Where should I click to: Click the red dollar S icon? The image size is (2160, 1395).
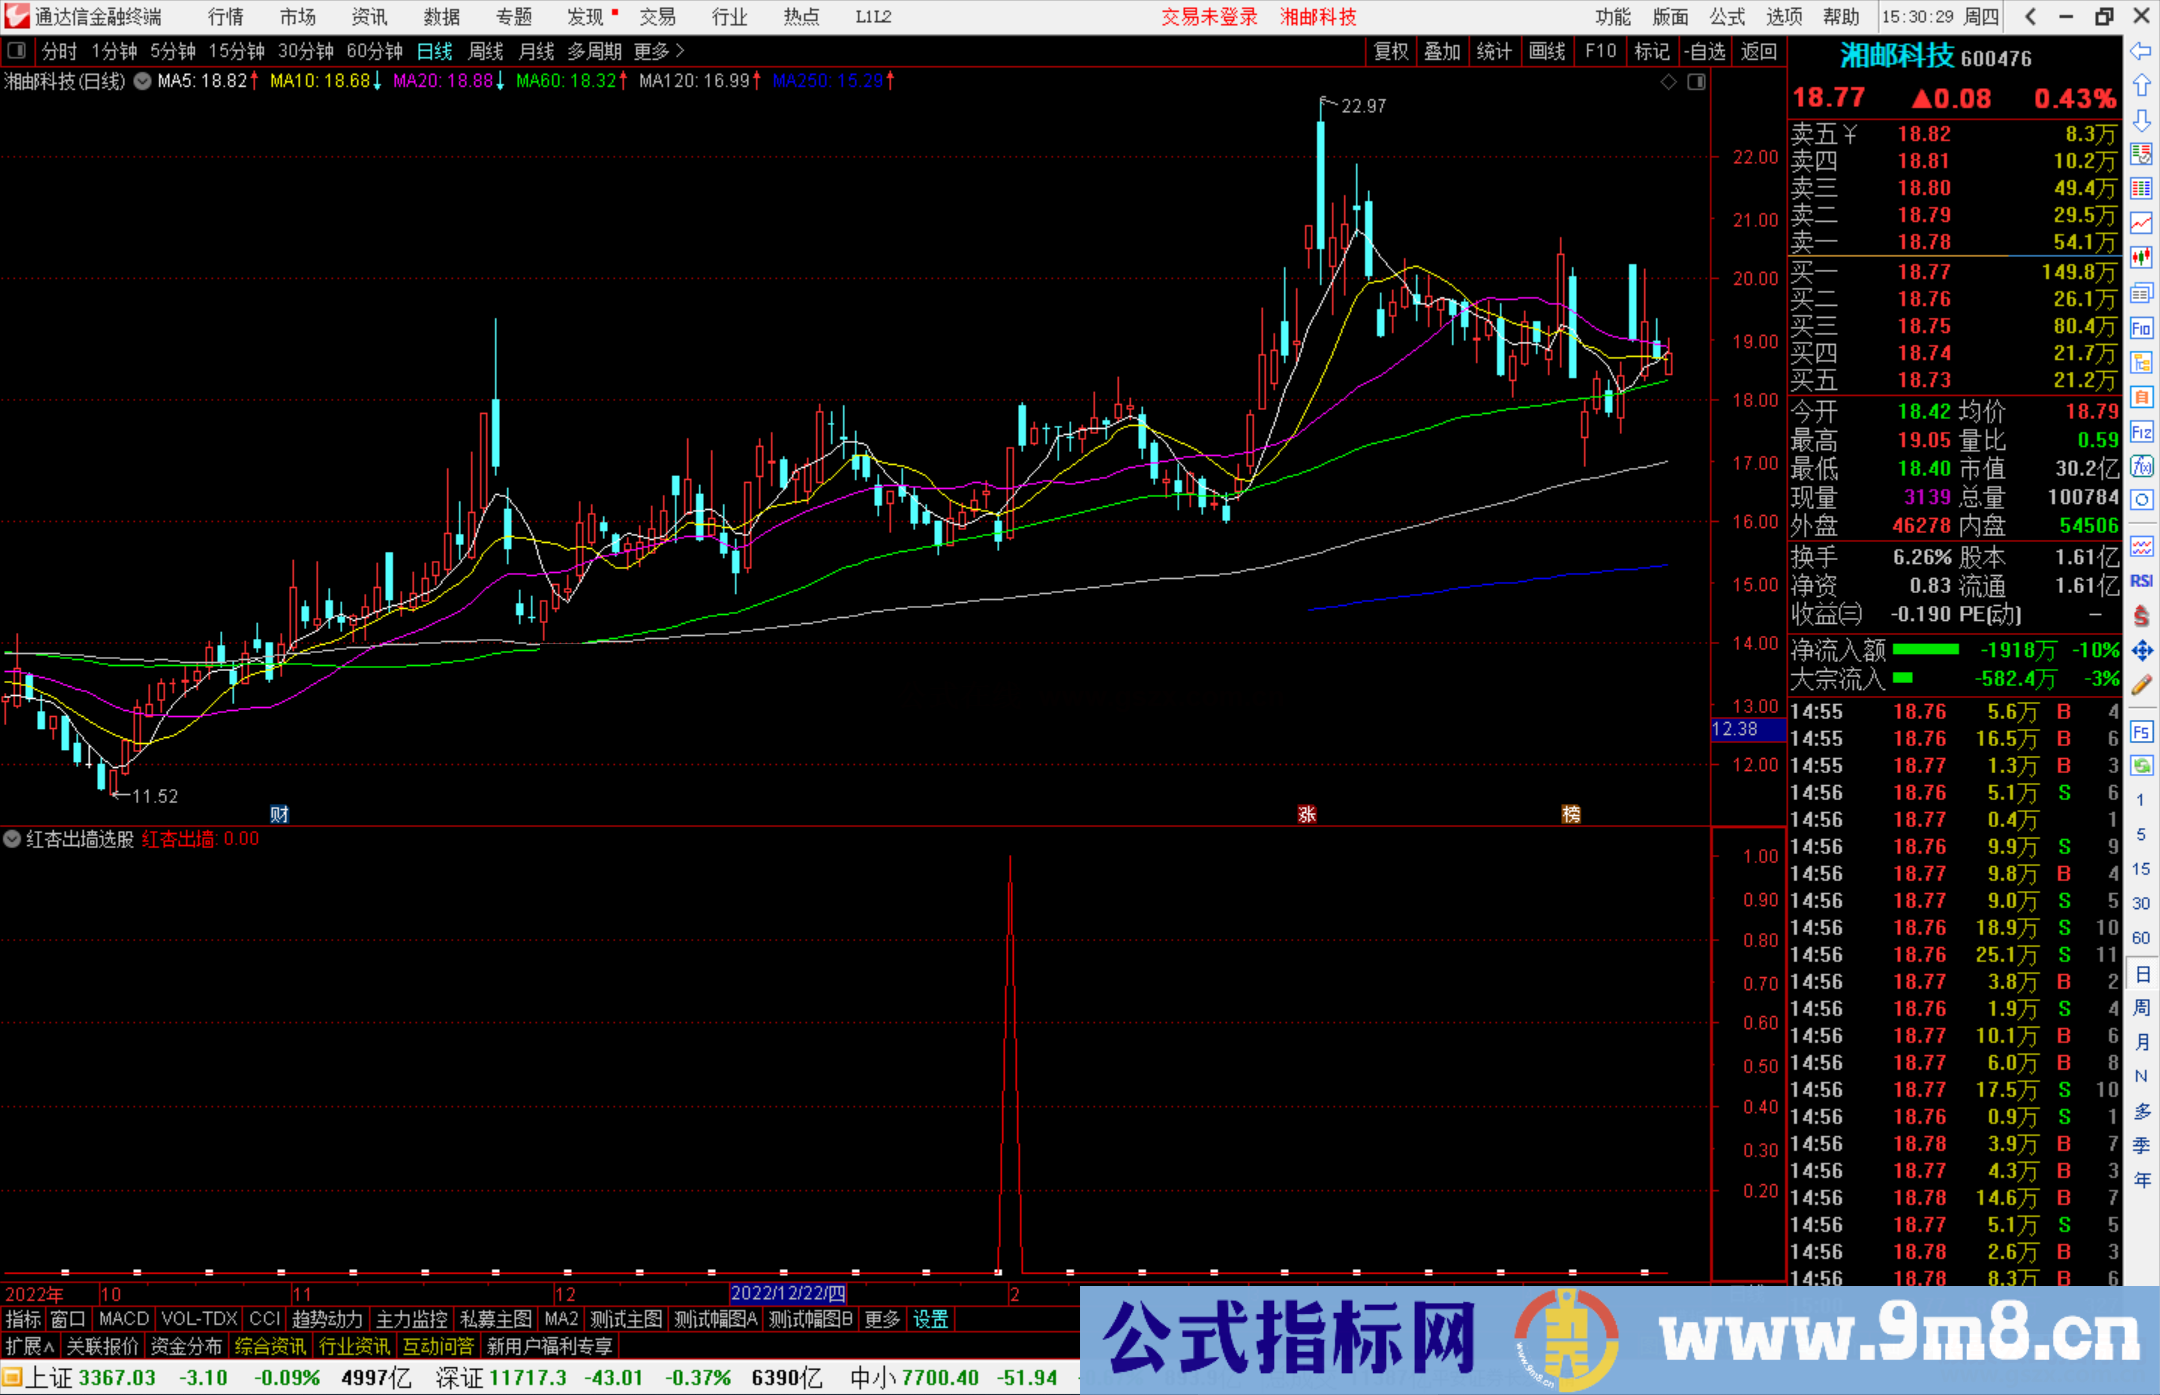[2141, 616]
